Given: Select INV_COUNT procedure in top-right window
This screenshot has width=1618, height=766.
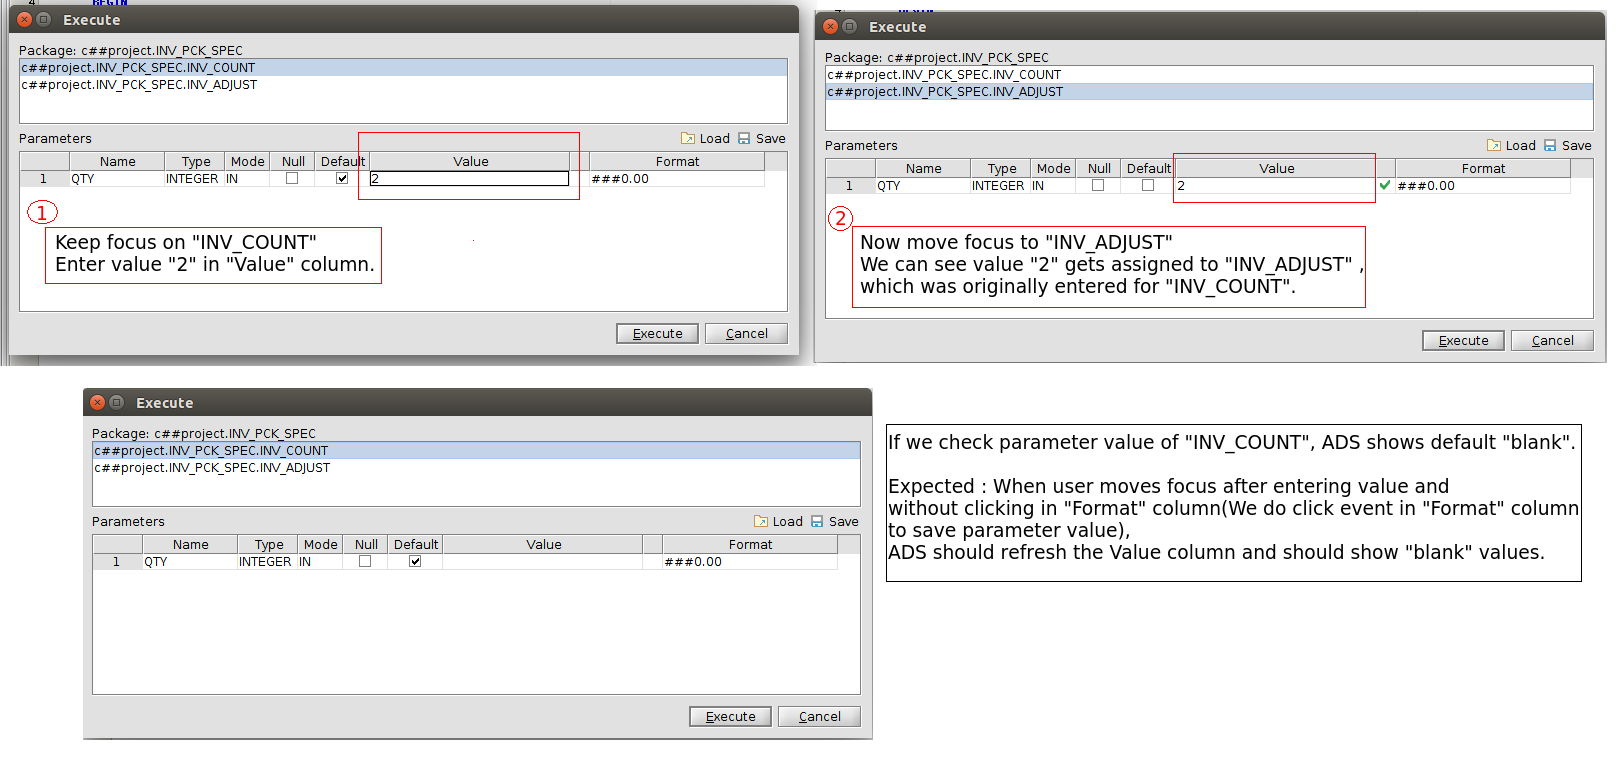Looking at the screenshot, I should click(x=1209, y=75).
